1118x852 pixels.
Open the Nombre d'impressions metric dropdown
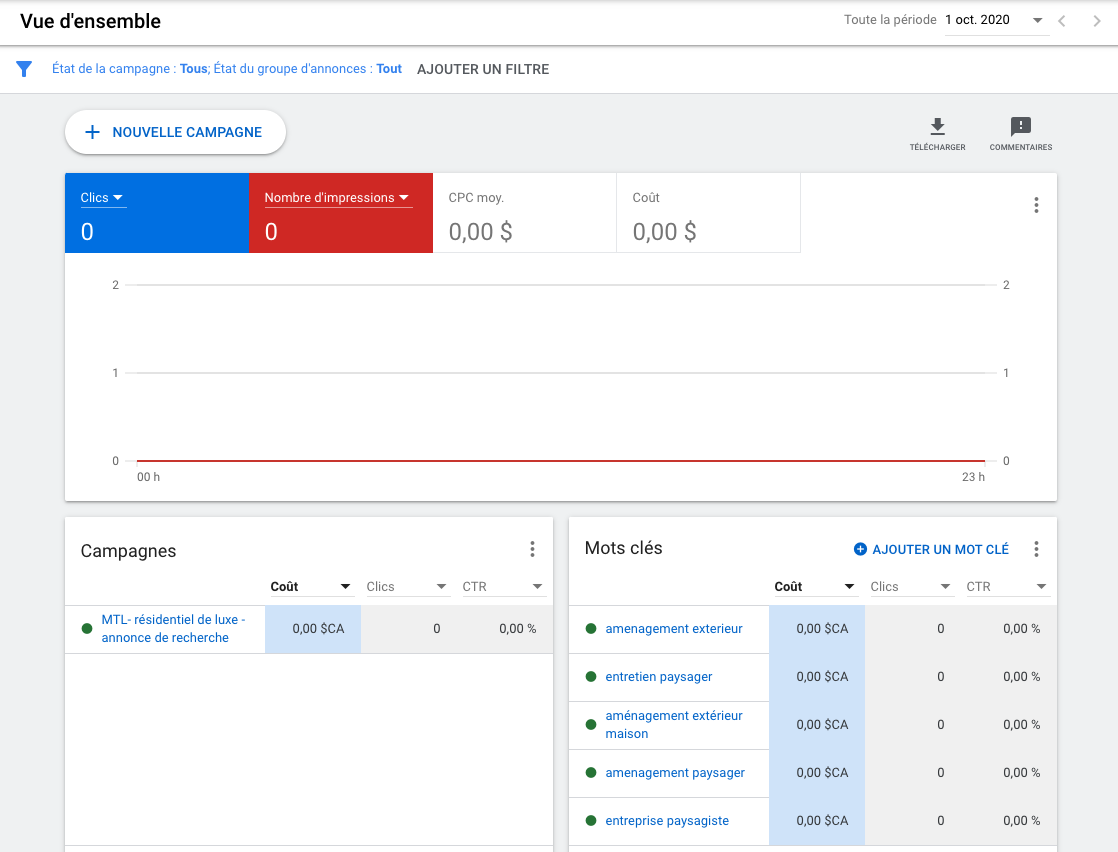(338, 197)
